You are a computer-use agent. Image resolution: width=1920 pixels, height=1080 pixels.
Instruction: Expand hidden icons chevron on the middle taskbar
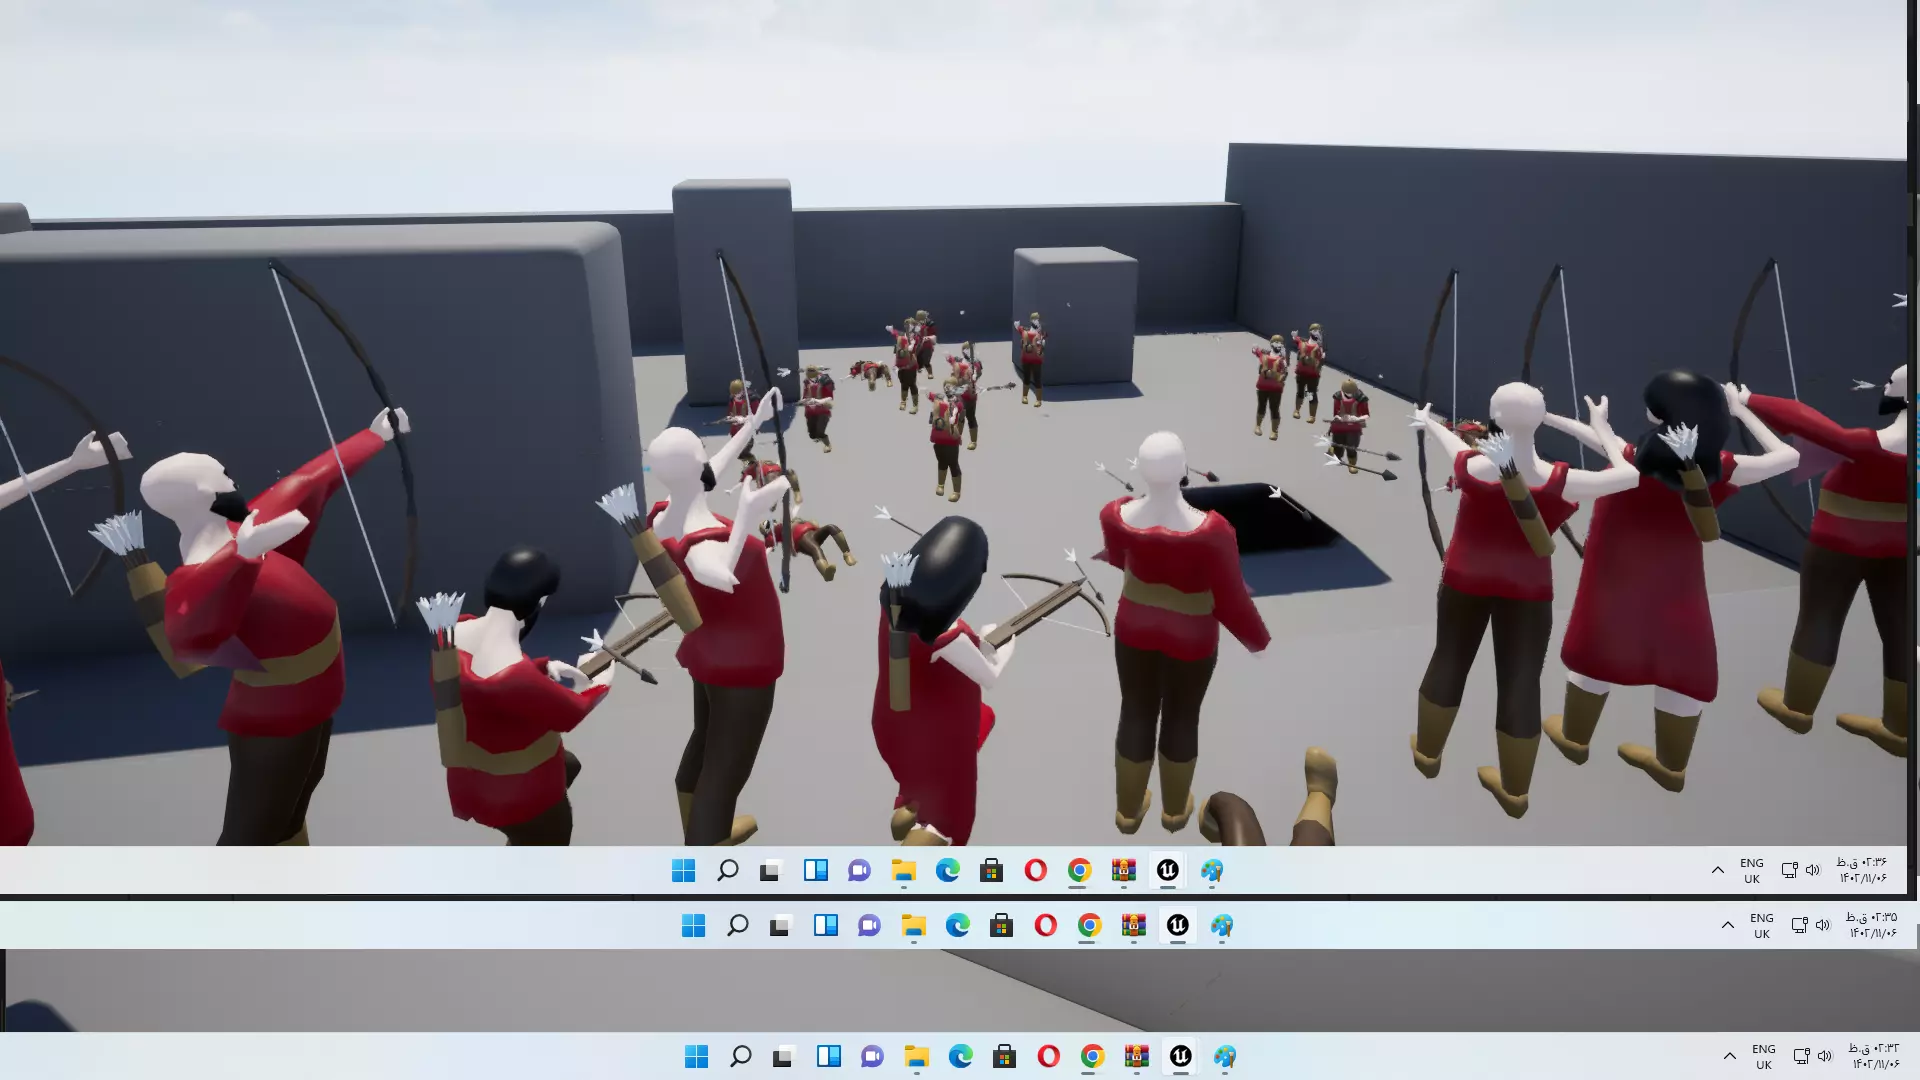1727,925
